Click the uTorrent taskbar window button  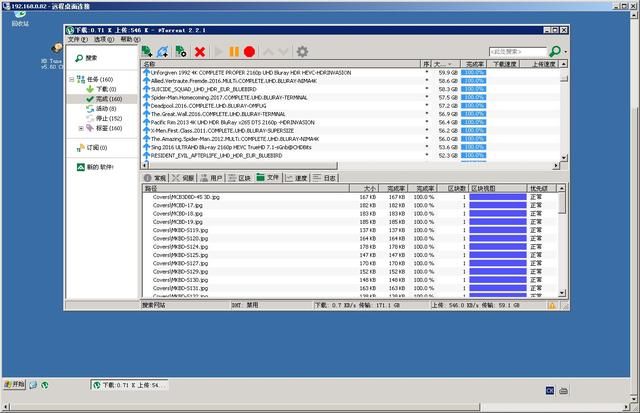(x=129, y=385)
